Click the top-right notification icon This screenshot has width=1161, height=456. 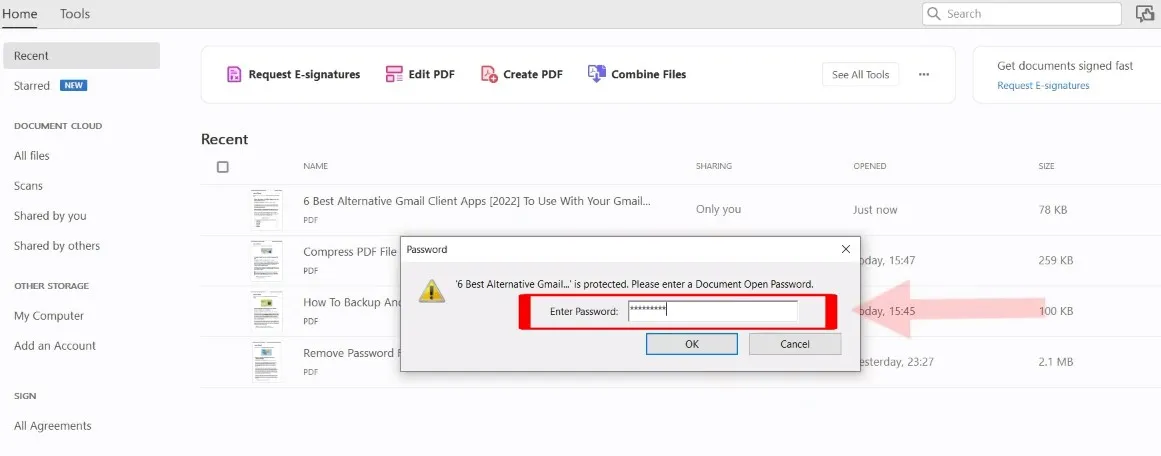(1145, 14)
